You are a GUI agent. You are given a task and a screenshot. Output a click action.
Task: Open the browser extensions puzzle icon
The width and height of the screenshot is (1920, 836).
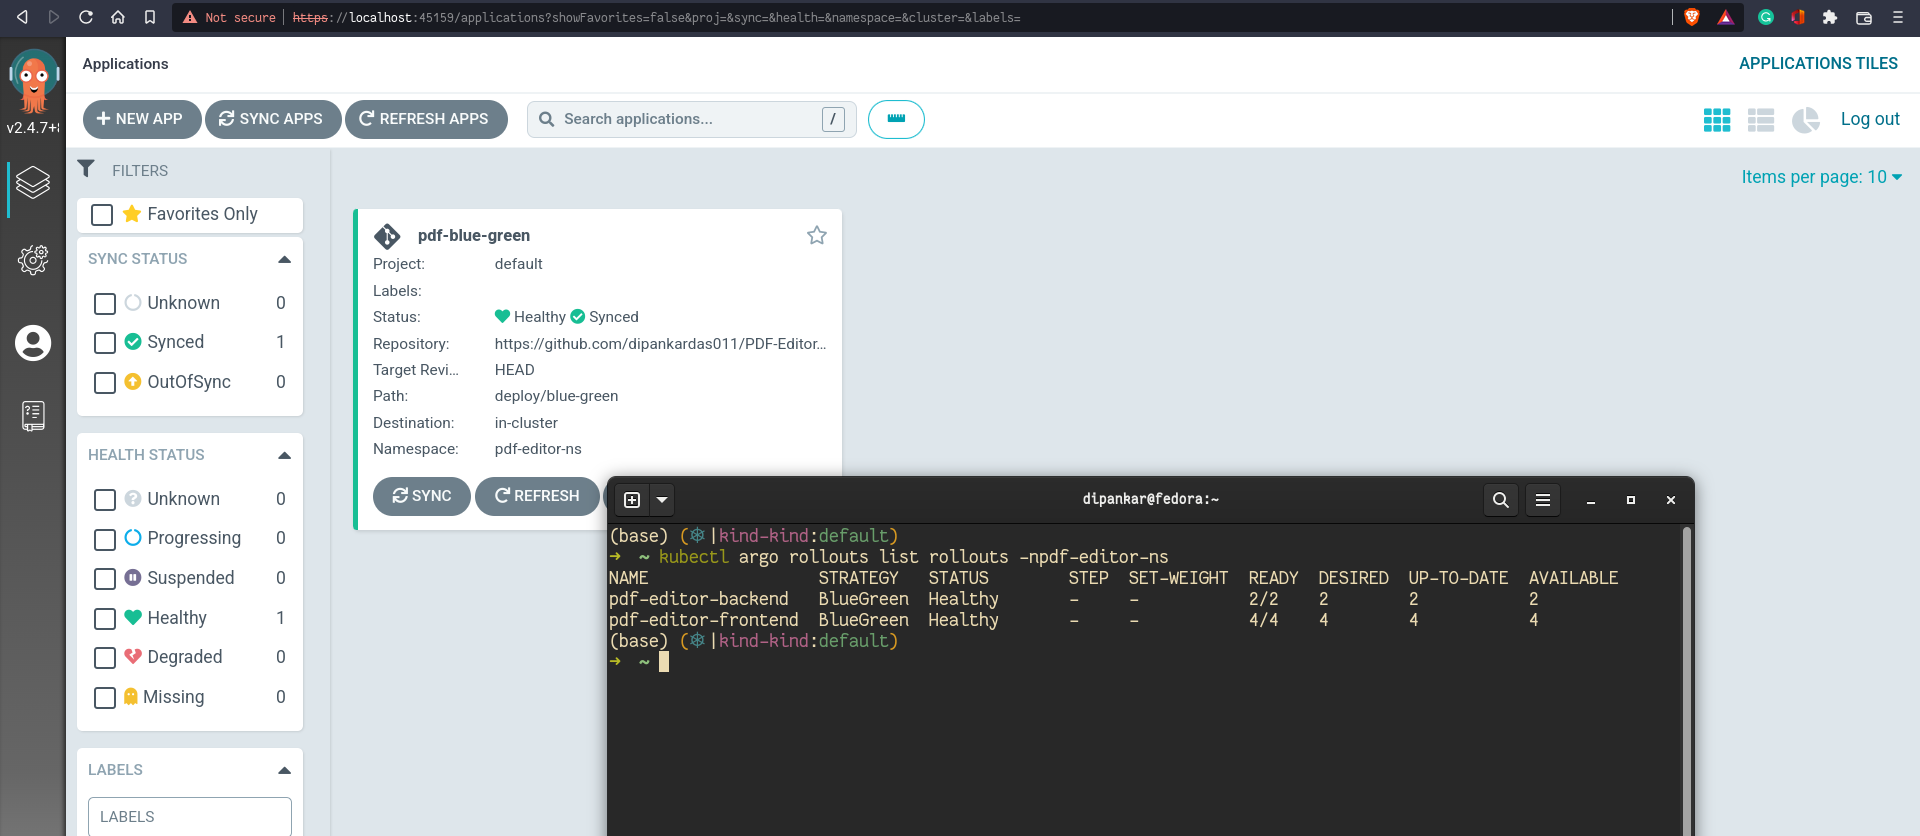click(1830, 17)
